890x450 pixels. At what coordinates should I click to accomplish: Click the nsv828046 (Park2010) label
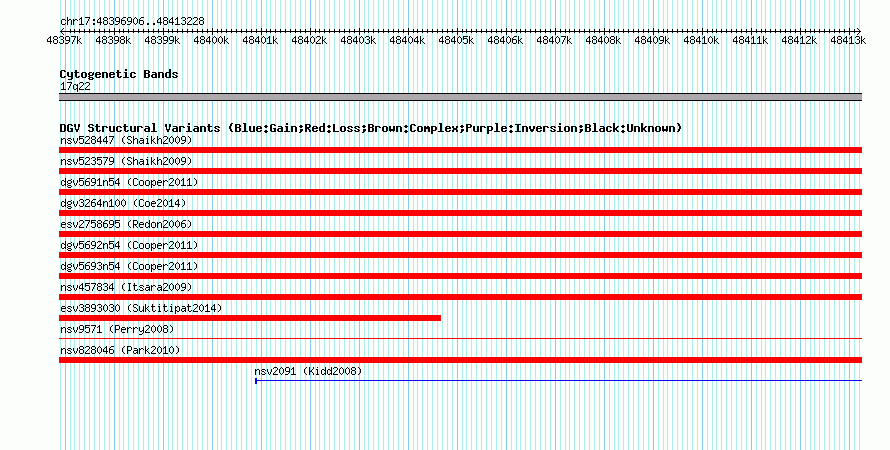pyautogui.click(x=120, y=350)
